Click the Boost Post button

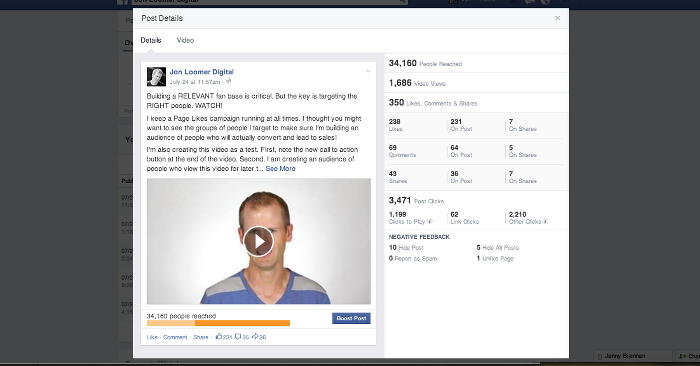coord(351,318)
